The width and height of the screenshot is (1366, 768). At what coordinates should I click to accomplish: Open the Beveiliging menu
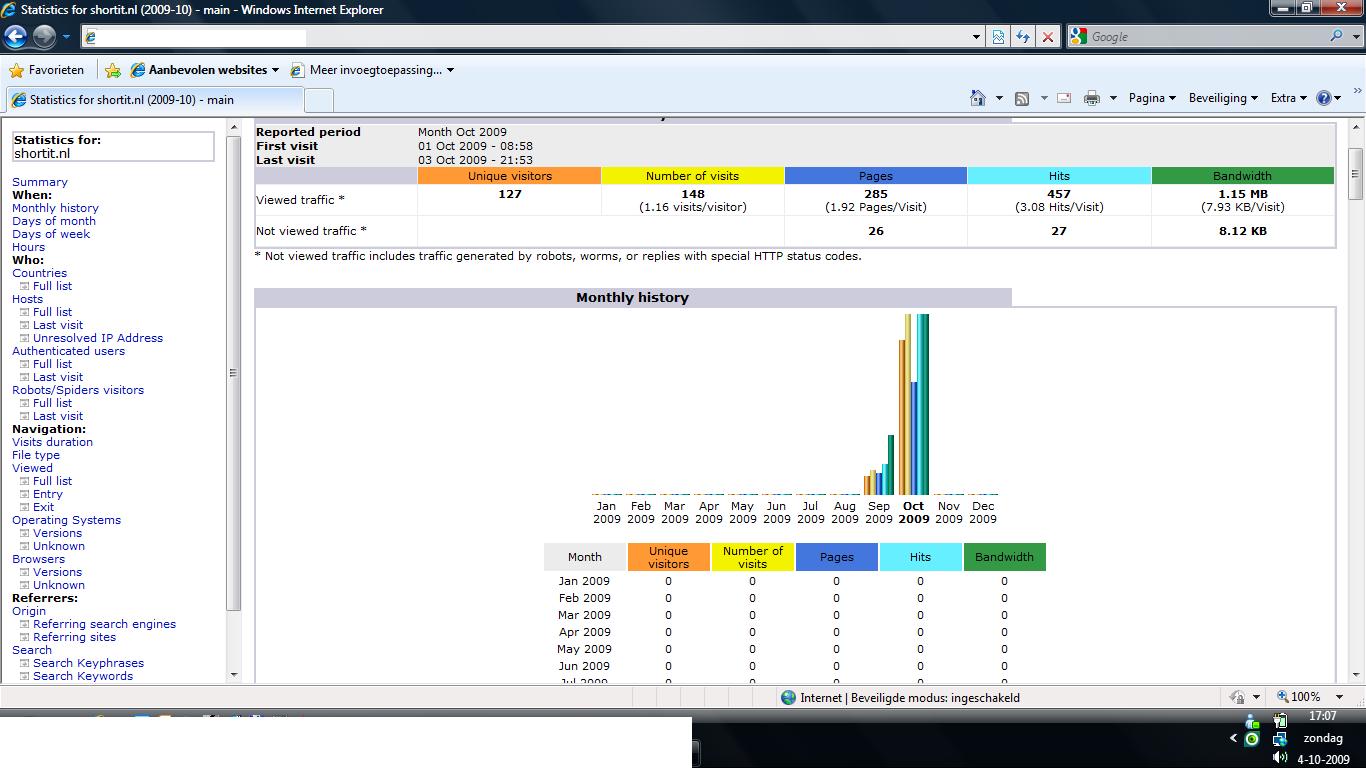tap(1223, 98)
